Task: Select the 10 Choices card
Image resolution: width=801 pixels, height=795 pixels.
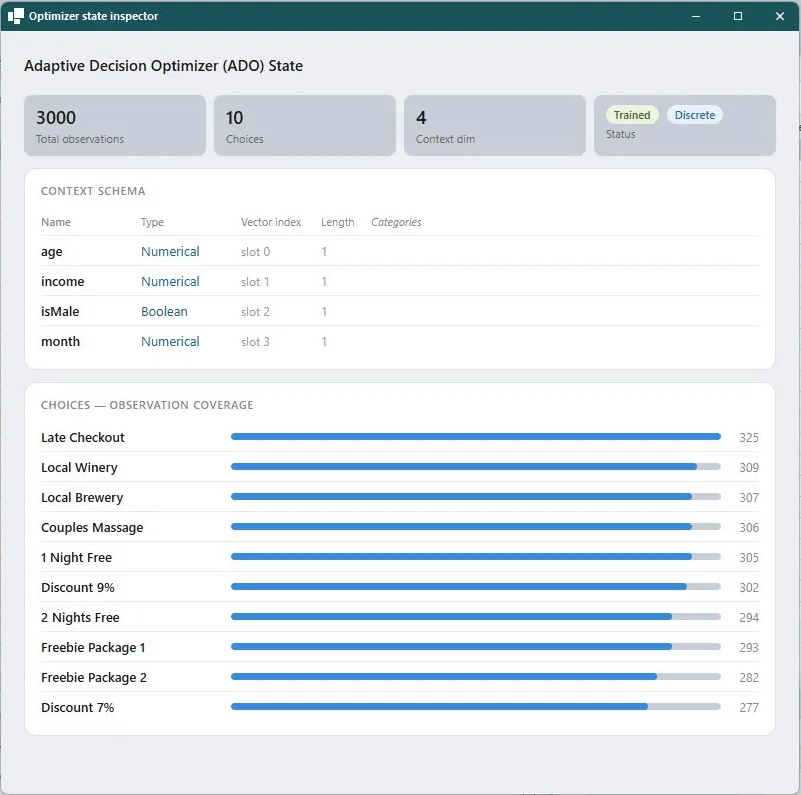Action: coord(305,125)
